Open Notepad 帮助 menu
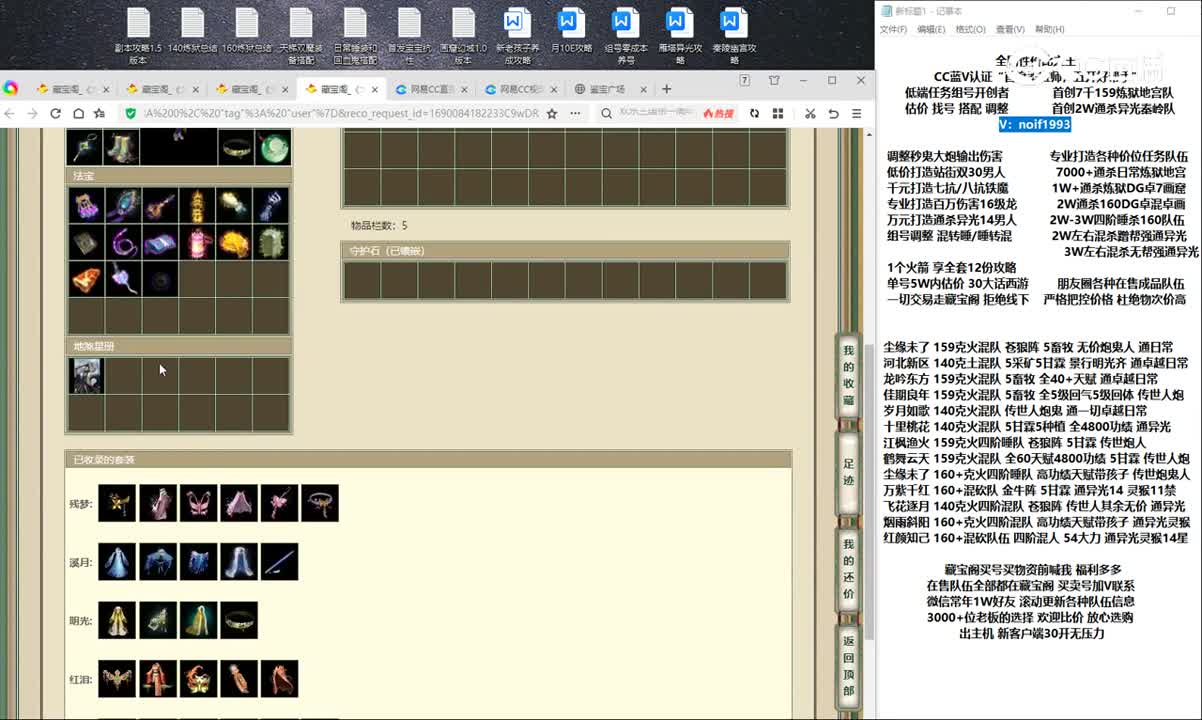Viewport: 1202px width, 720px height. coord(1050,30)
